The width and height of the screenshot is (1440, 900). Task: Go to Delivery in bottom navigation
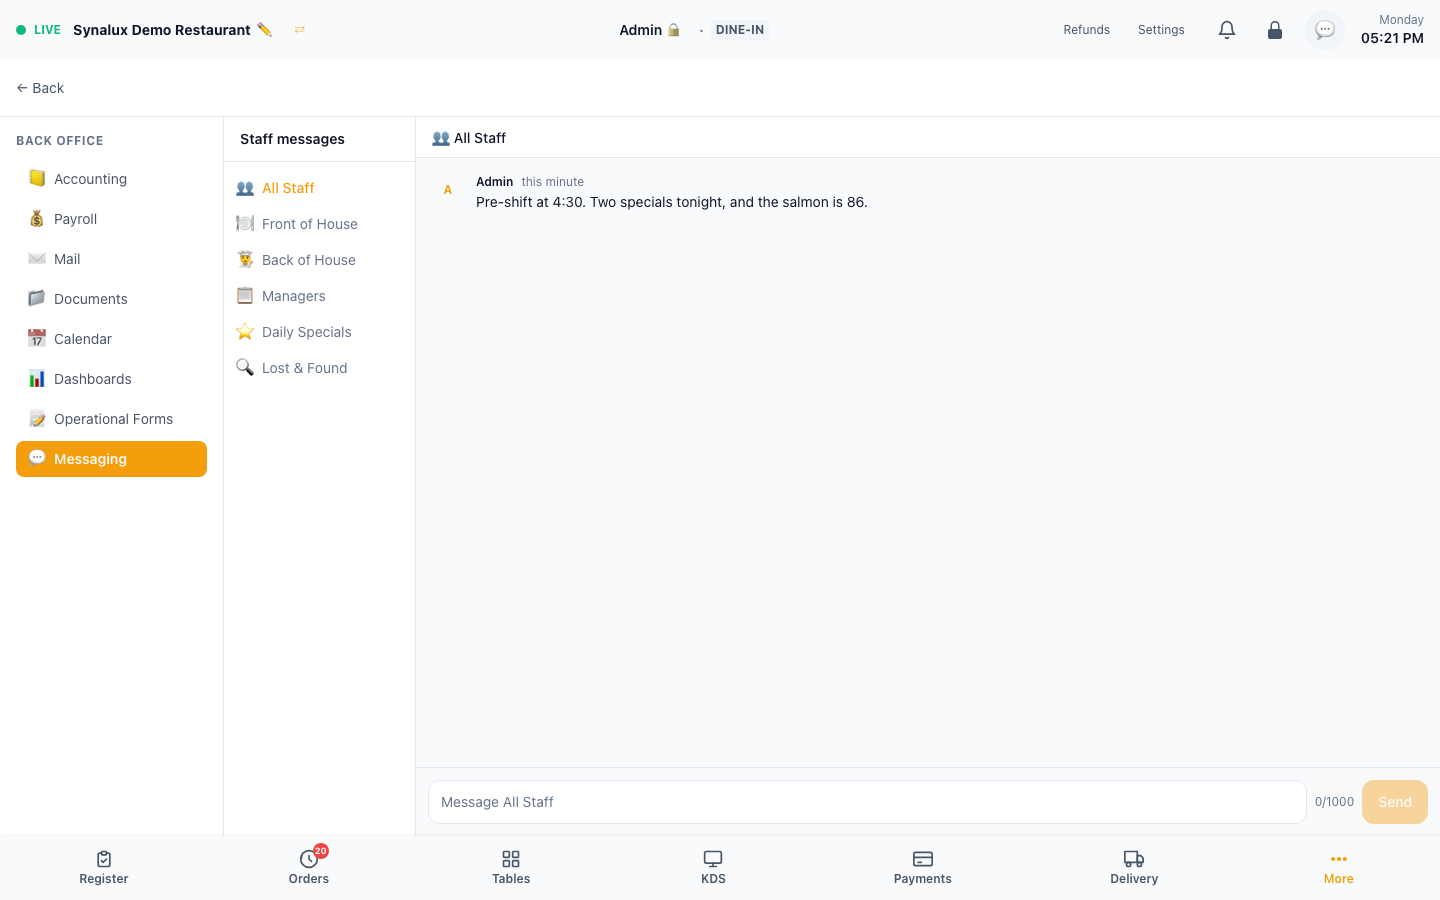click(x=1134, y=867)
